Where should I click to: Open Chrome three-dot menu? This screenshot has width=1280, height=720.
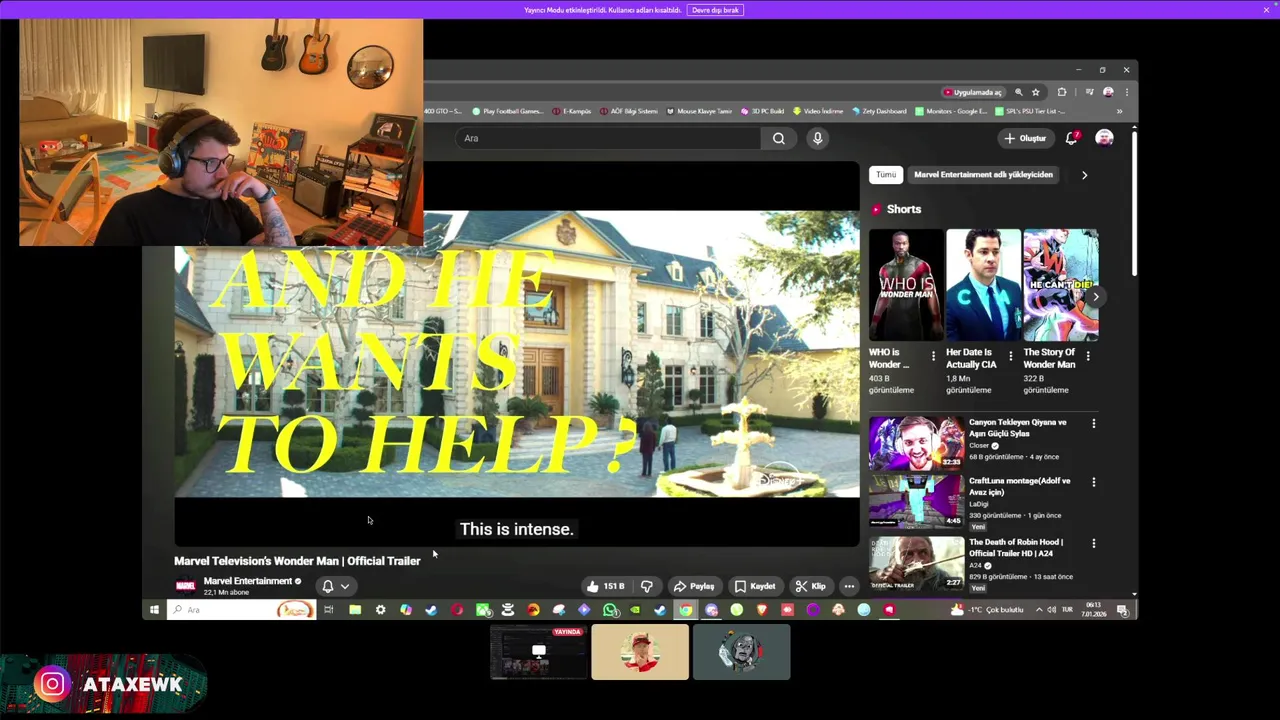(x=1126, y=92)
